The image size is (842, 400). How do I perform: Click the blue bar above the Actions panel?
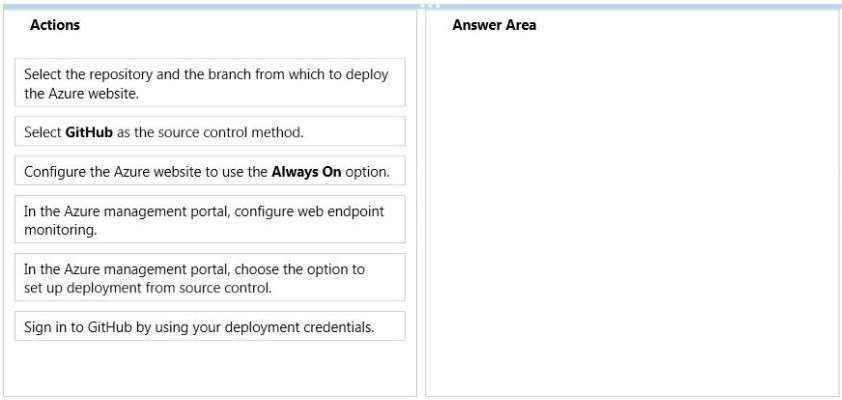pyautogui.click(x=210, y=6)
